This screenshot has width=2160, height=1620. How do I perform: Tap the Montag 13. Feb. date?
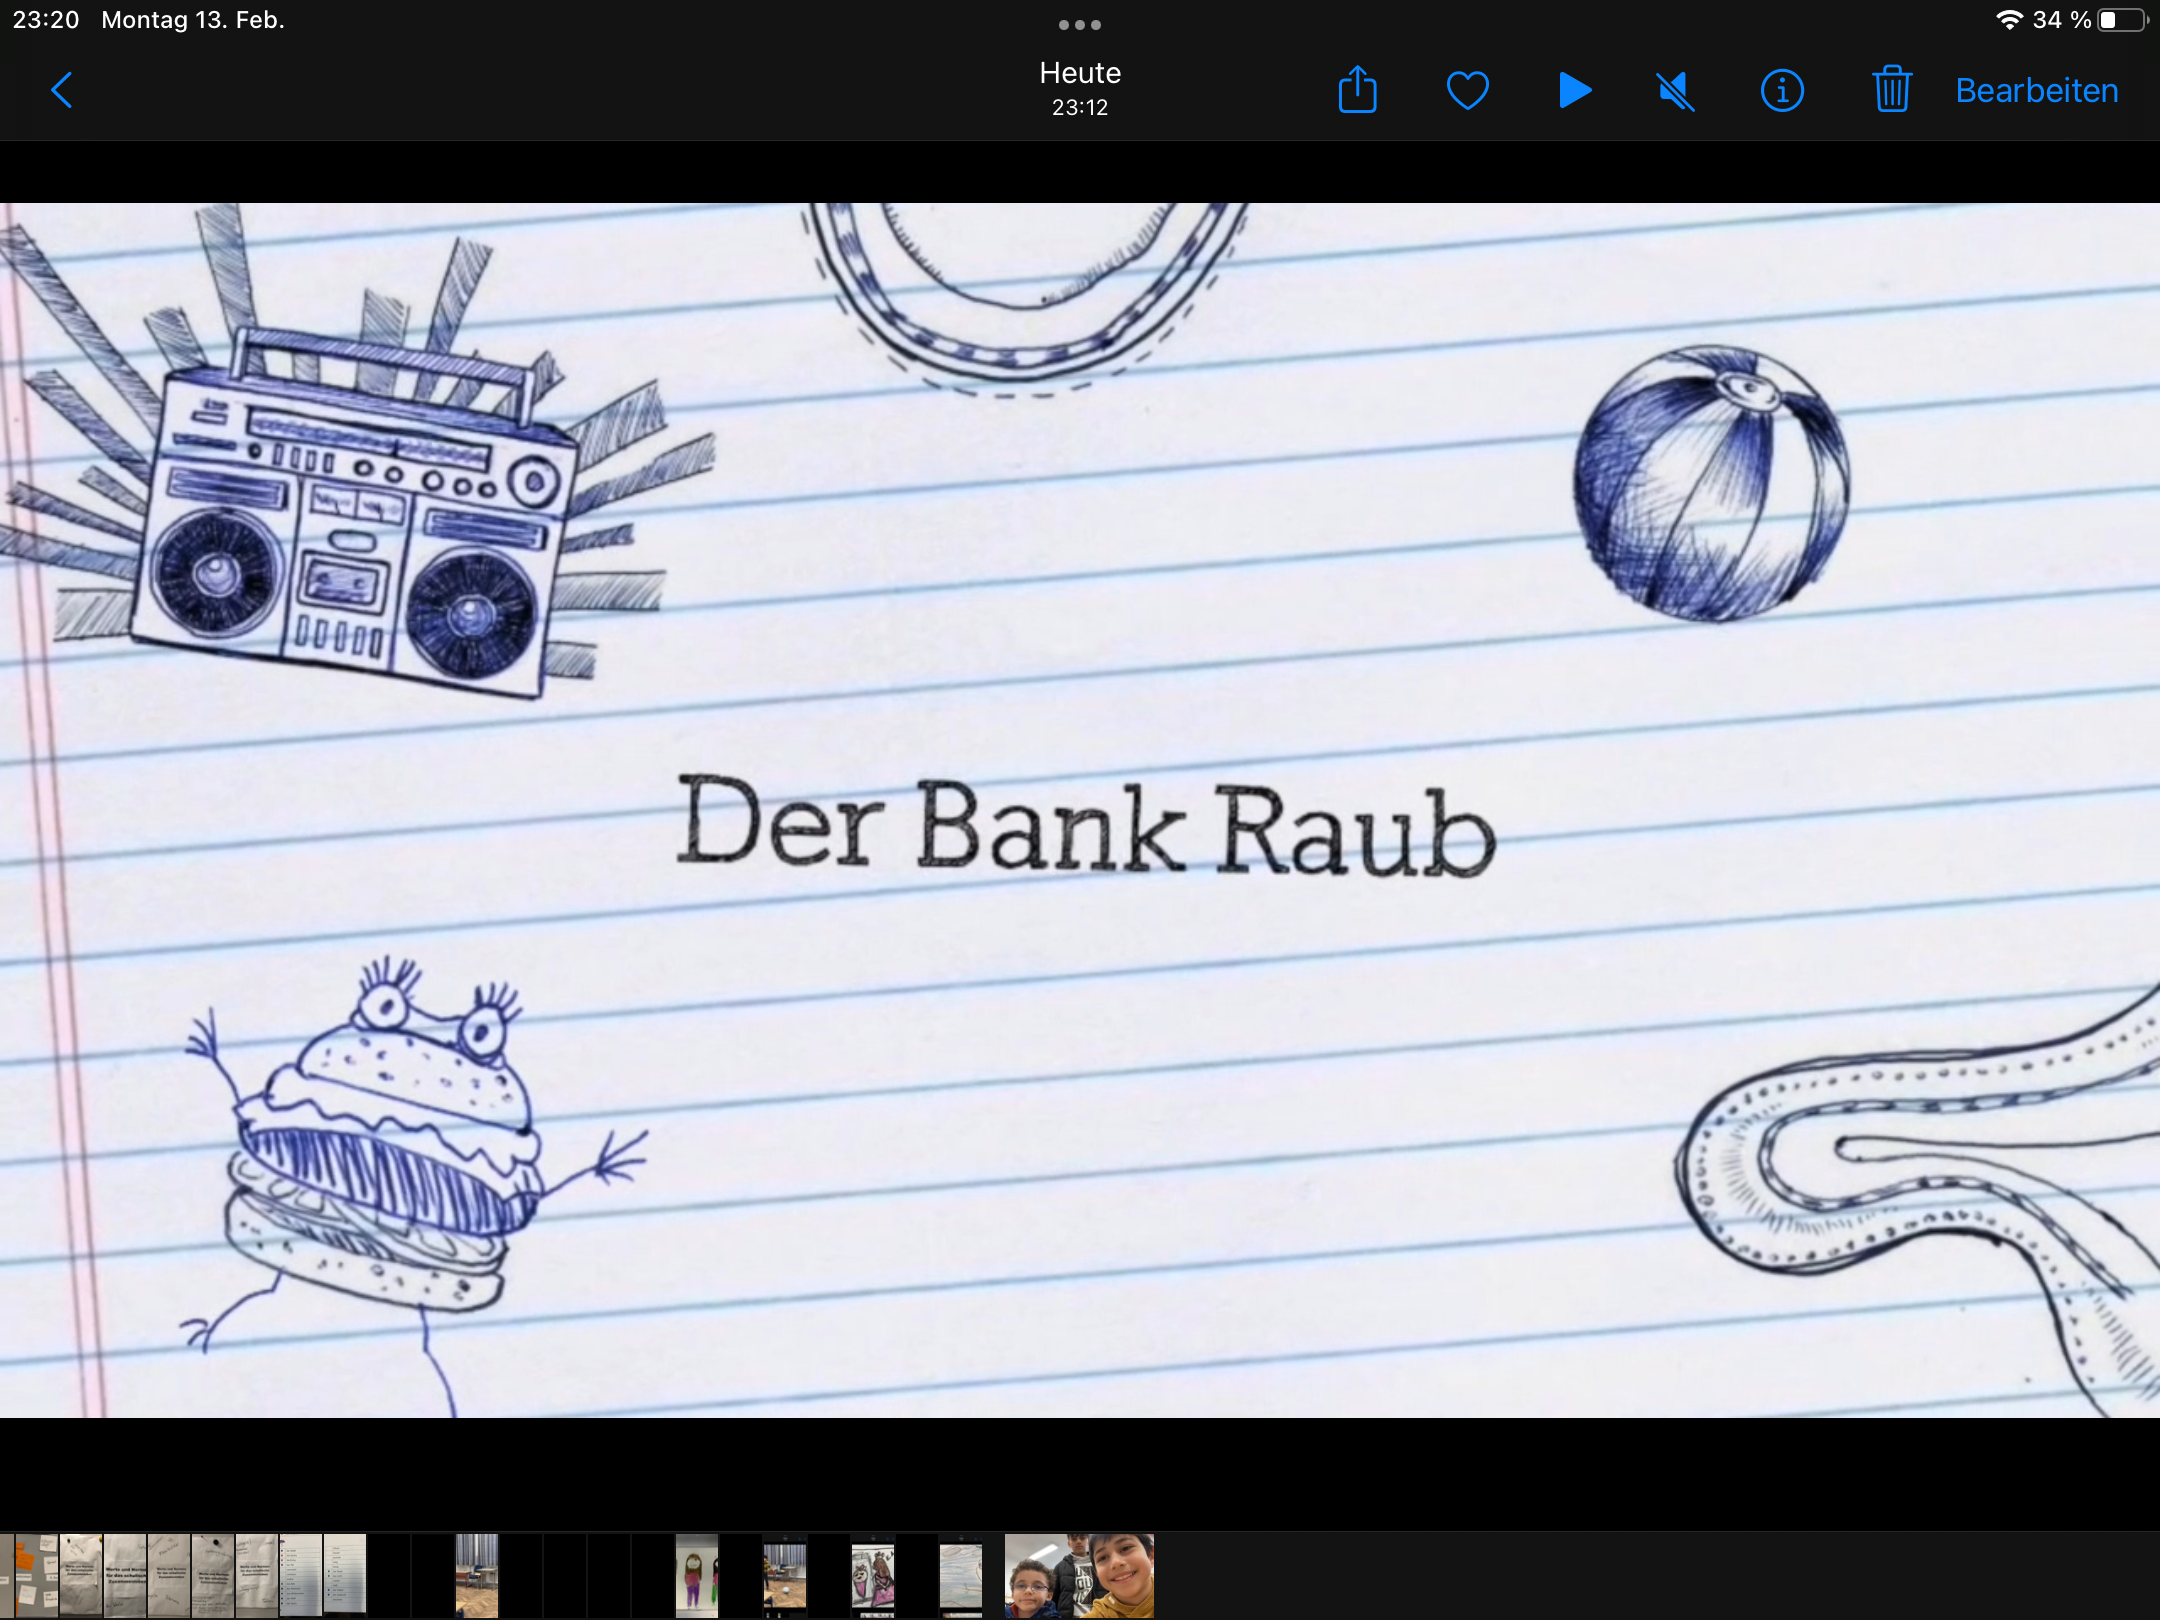pos(193,20)
